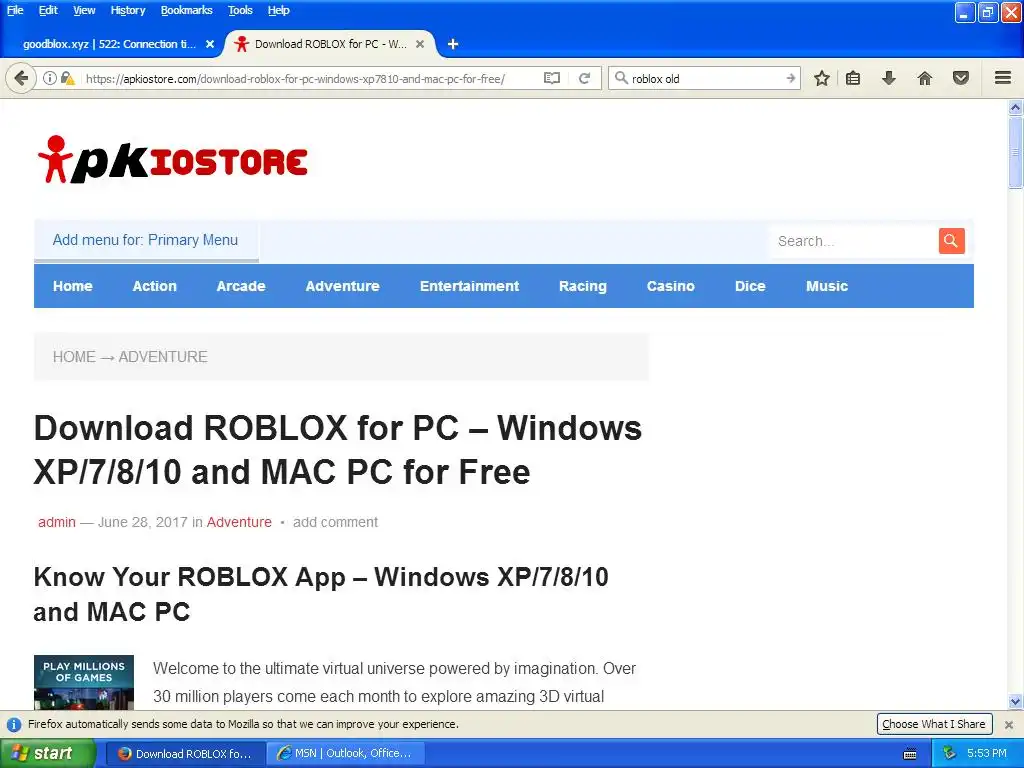The height and width of the screenshot is (768, 1024).
Task: Open the Dice category
Action: click(750, 286)
